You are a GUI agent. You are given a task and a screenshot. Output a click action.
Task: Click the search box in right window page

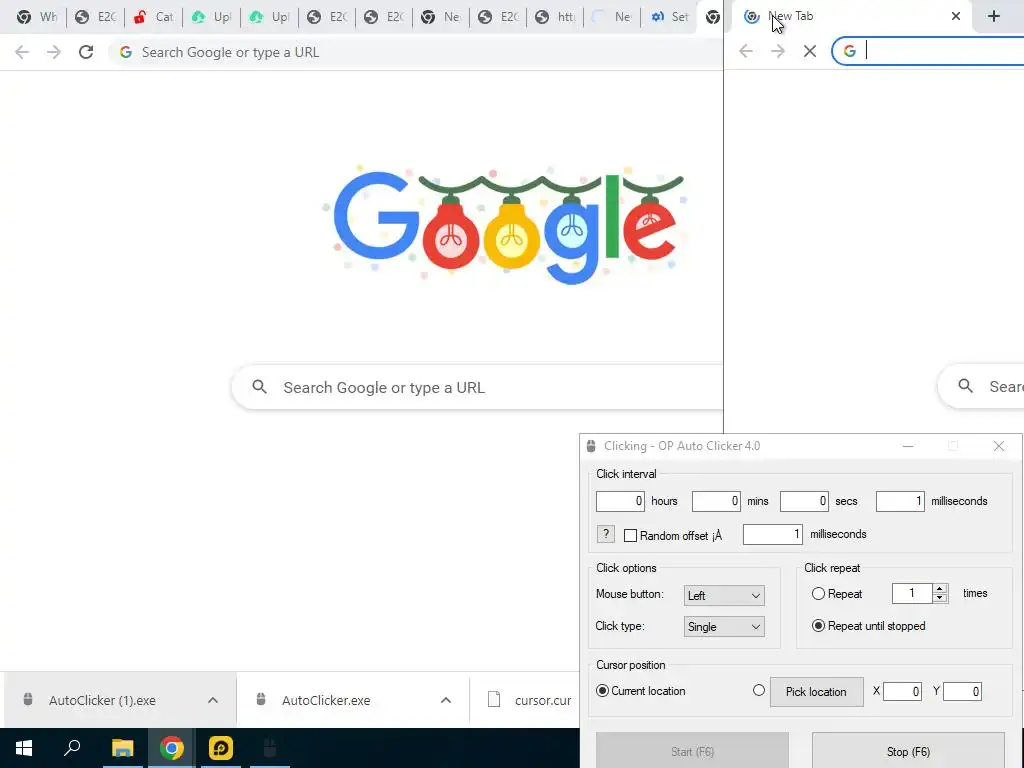(x=981, y=386)
